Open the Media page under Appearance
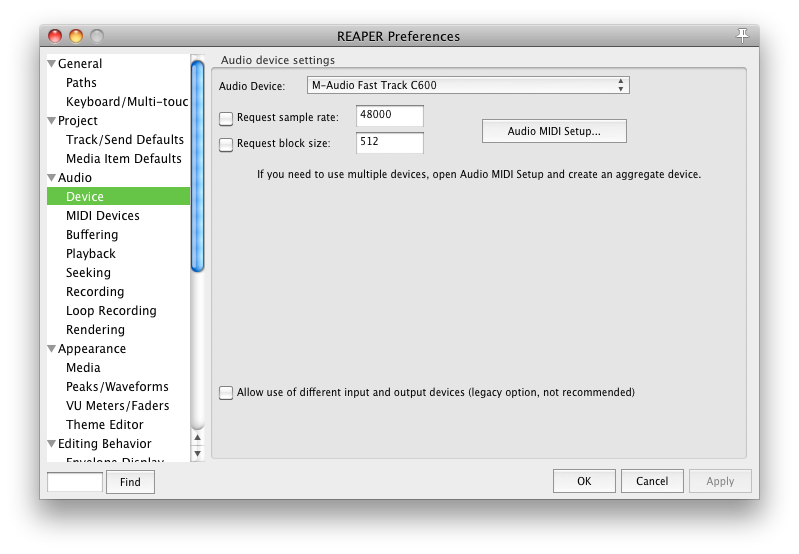799x554 pixels. point(83,367)
